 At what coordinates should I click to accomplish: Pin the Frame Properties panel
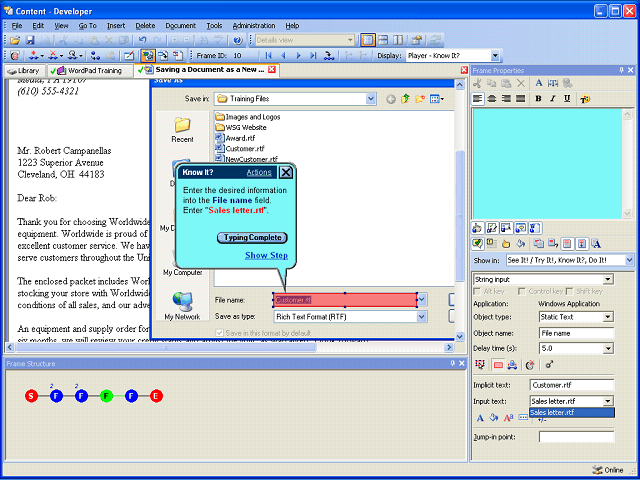621,70
